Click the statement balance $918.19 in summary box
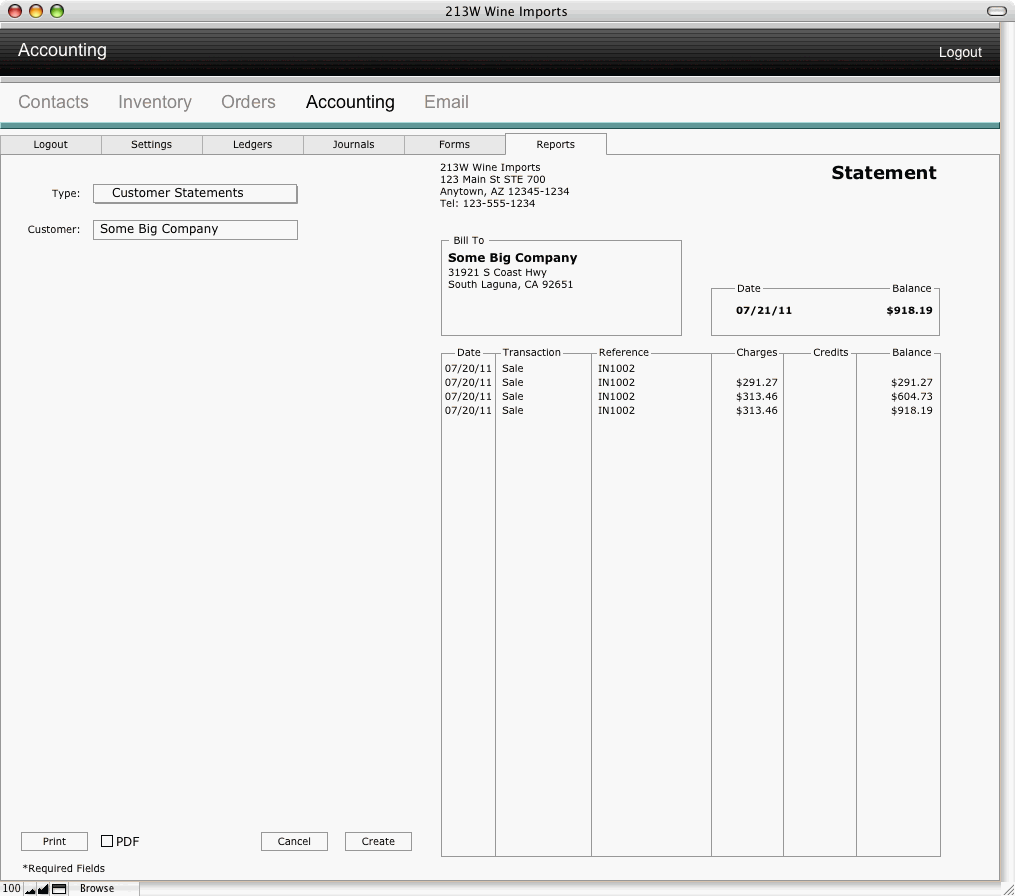This screenshot has height=896, width=1015. pos(909,310)
